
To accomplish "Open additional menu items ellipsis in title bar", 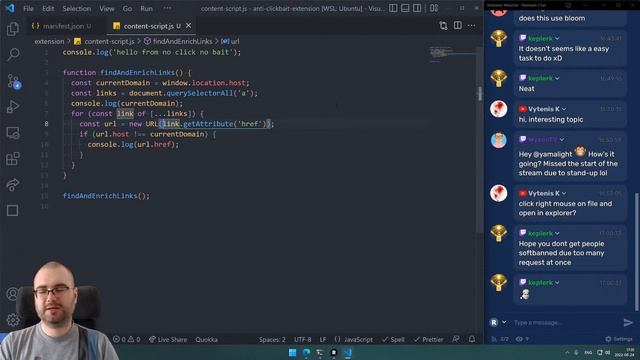I will (x=167, y=8).
